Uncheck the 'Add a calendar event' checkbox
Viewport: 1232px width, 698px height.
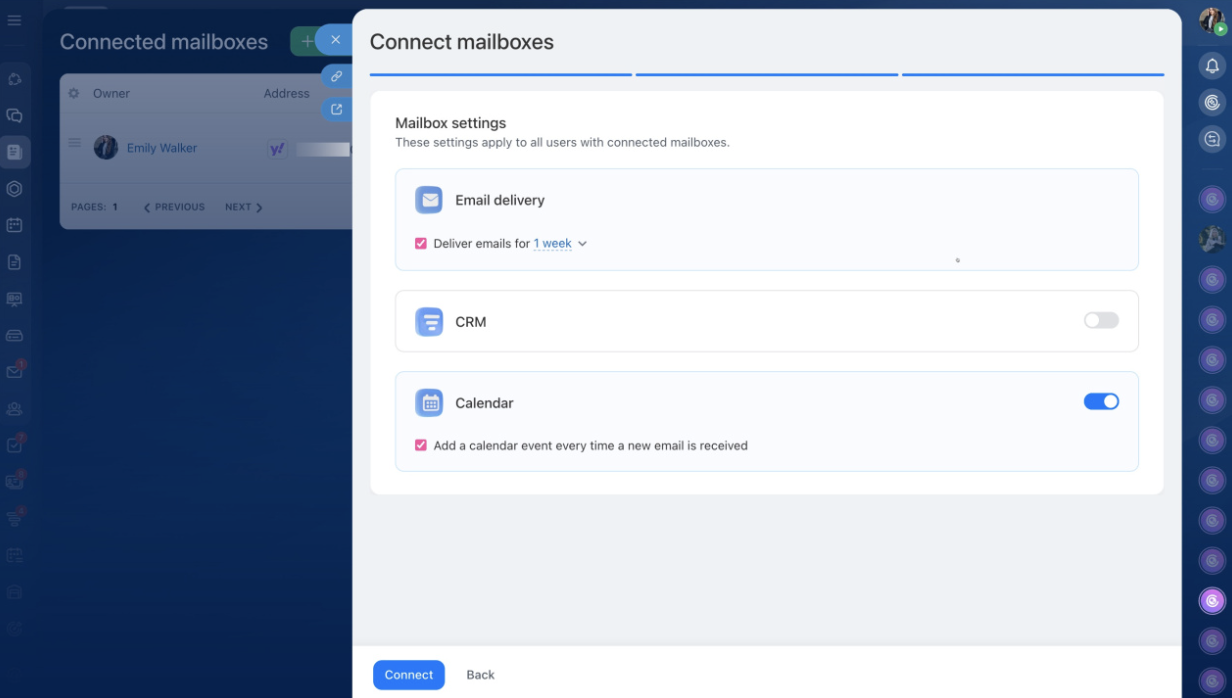click(x=421, y=445)
